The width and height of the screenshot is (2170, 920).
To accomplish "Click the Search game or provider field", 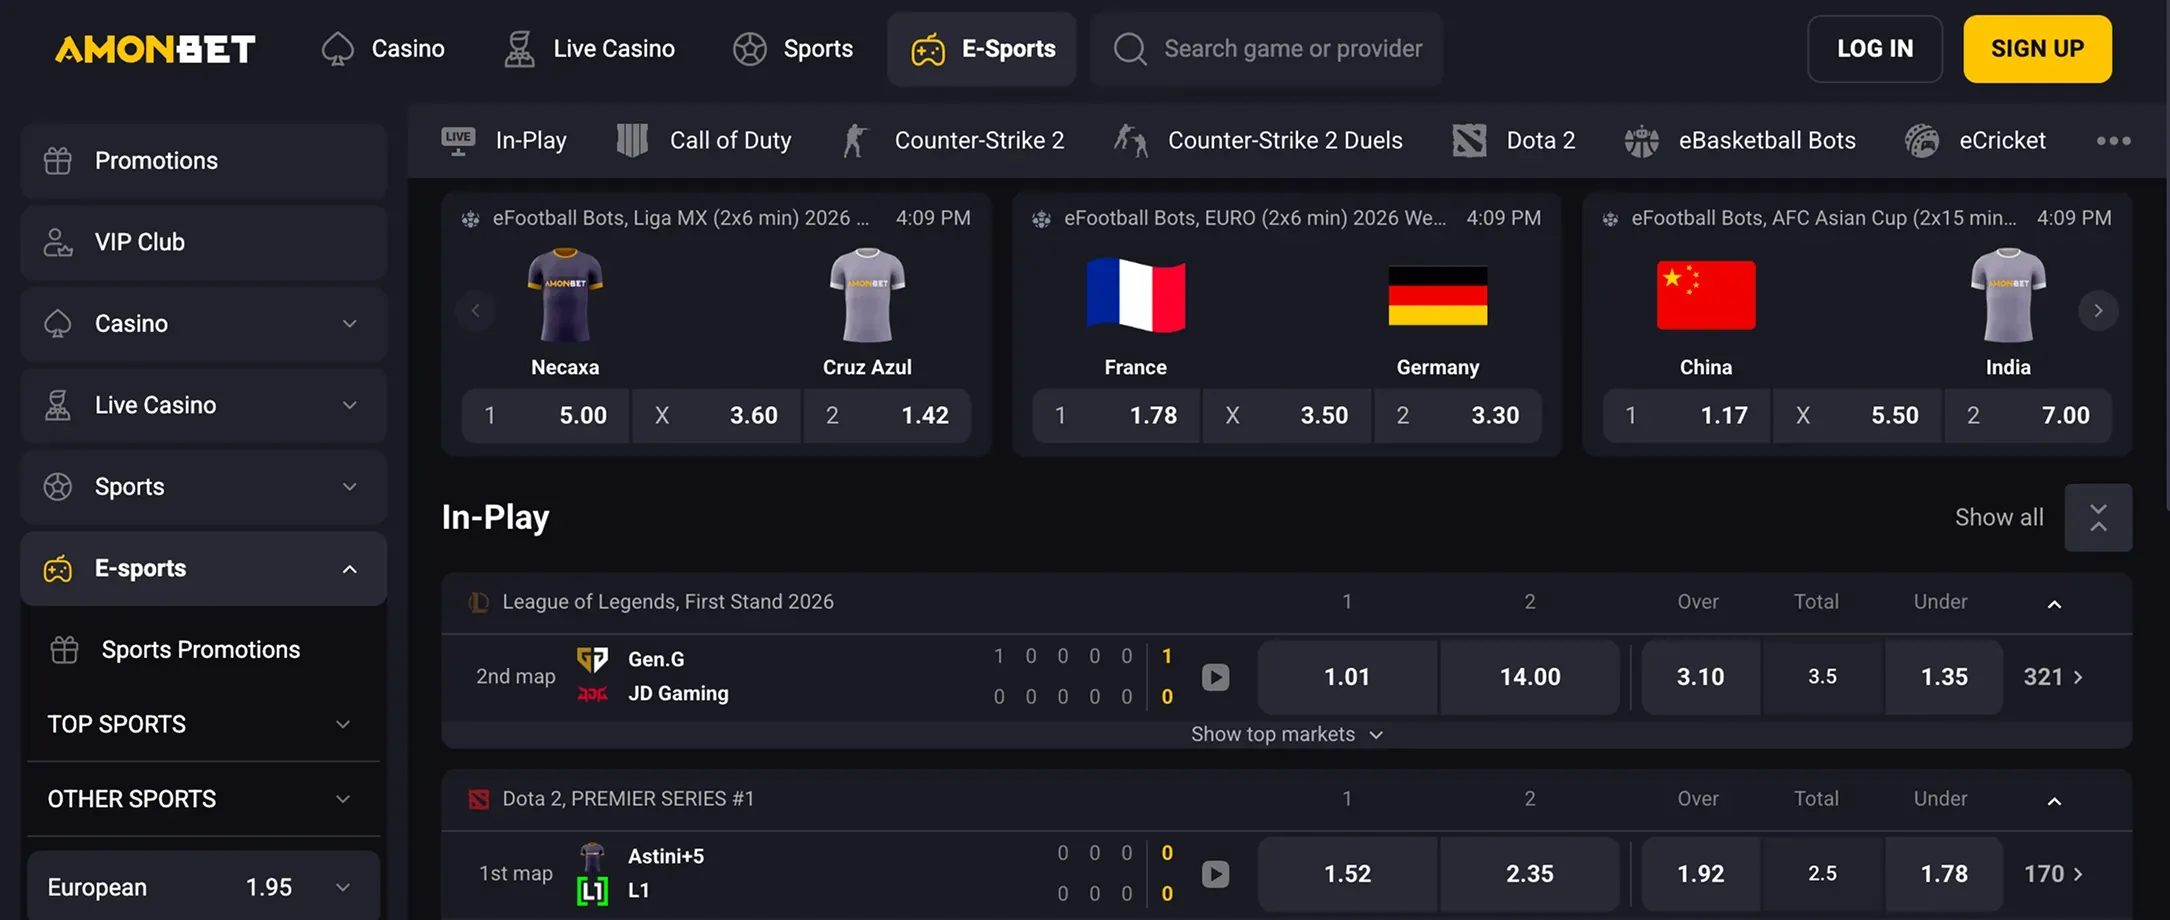I will (x=1292, y=49).
